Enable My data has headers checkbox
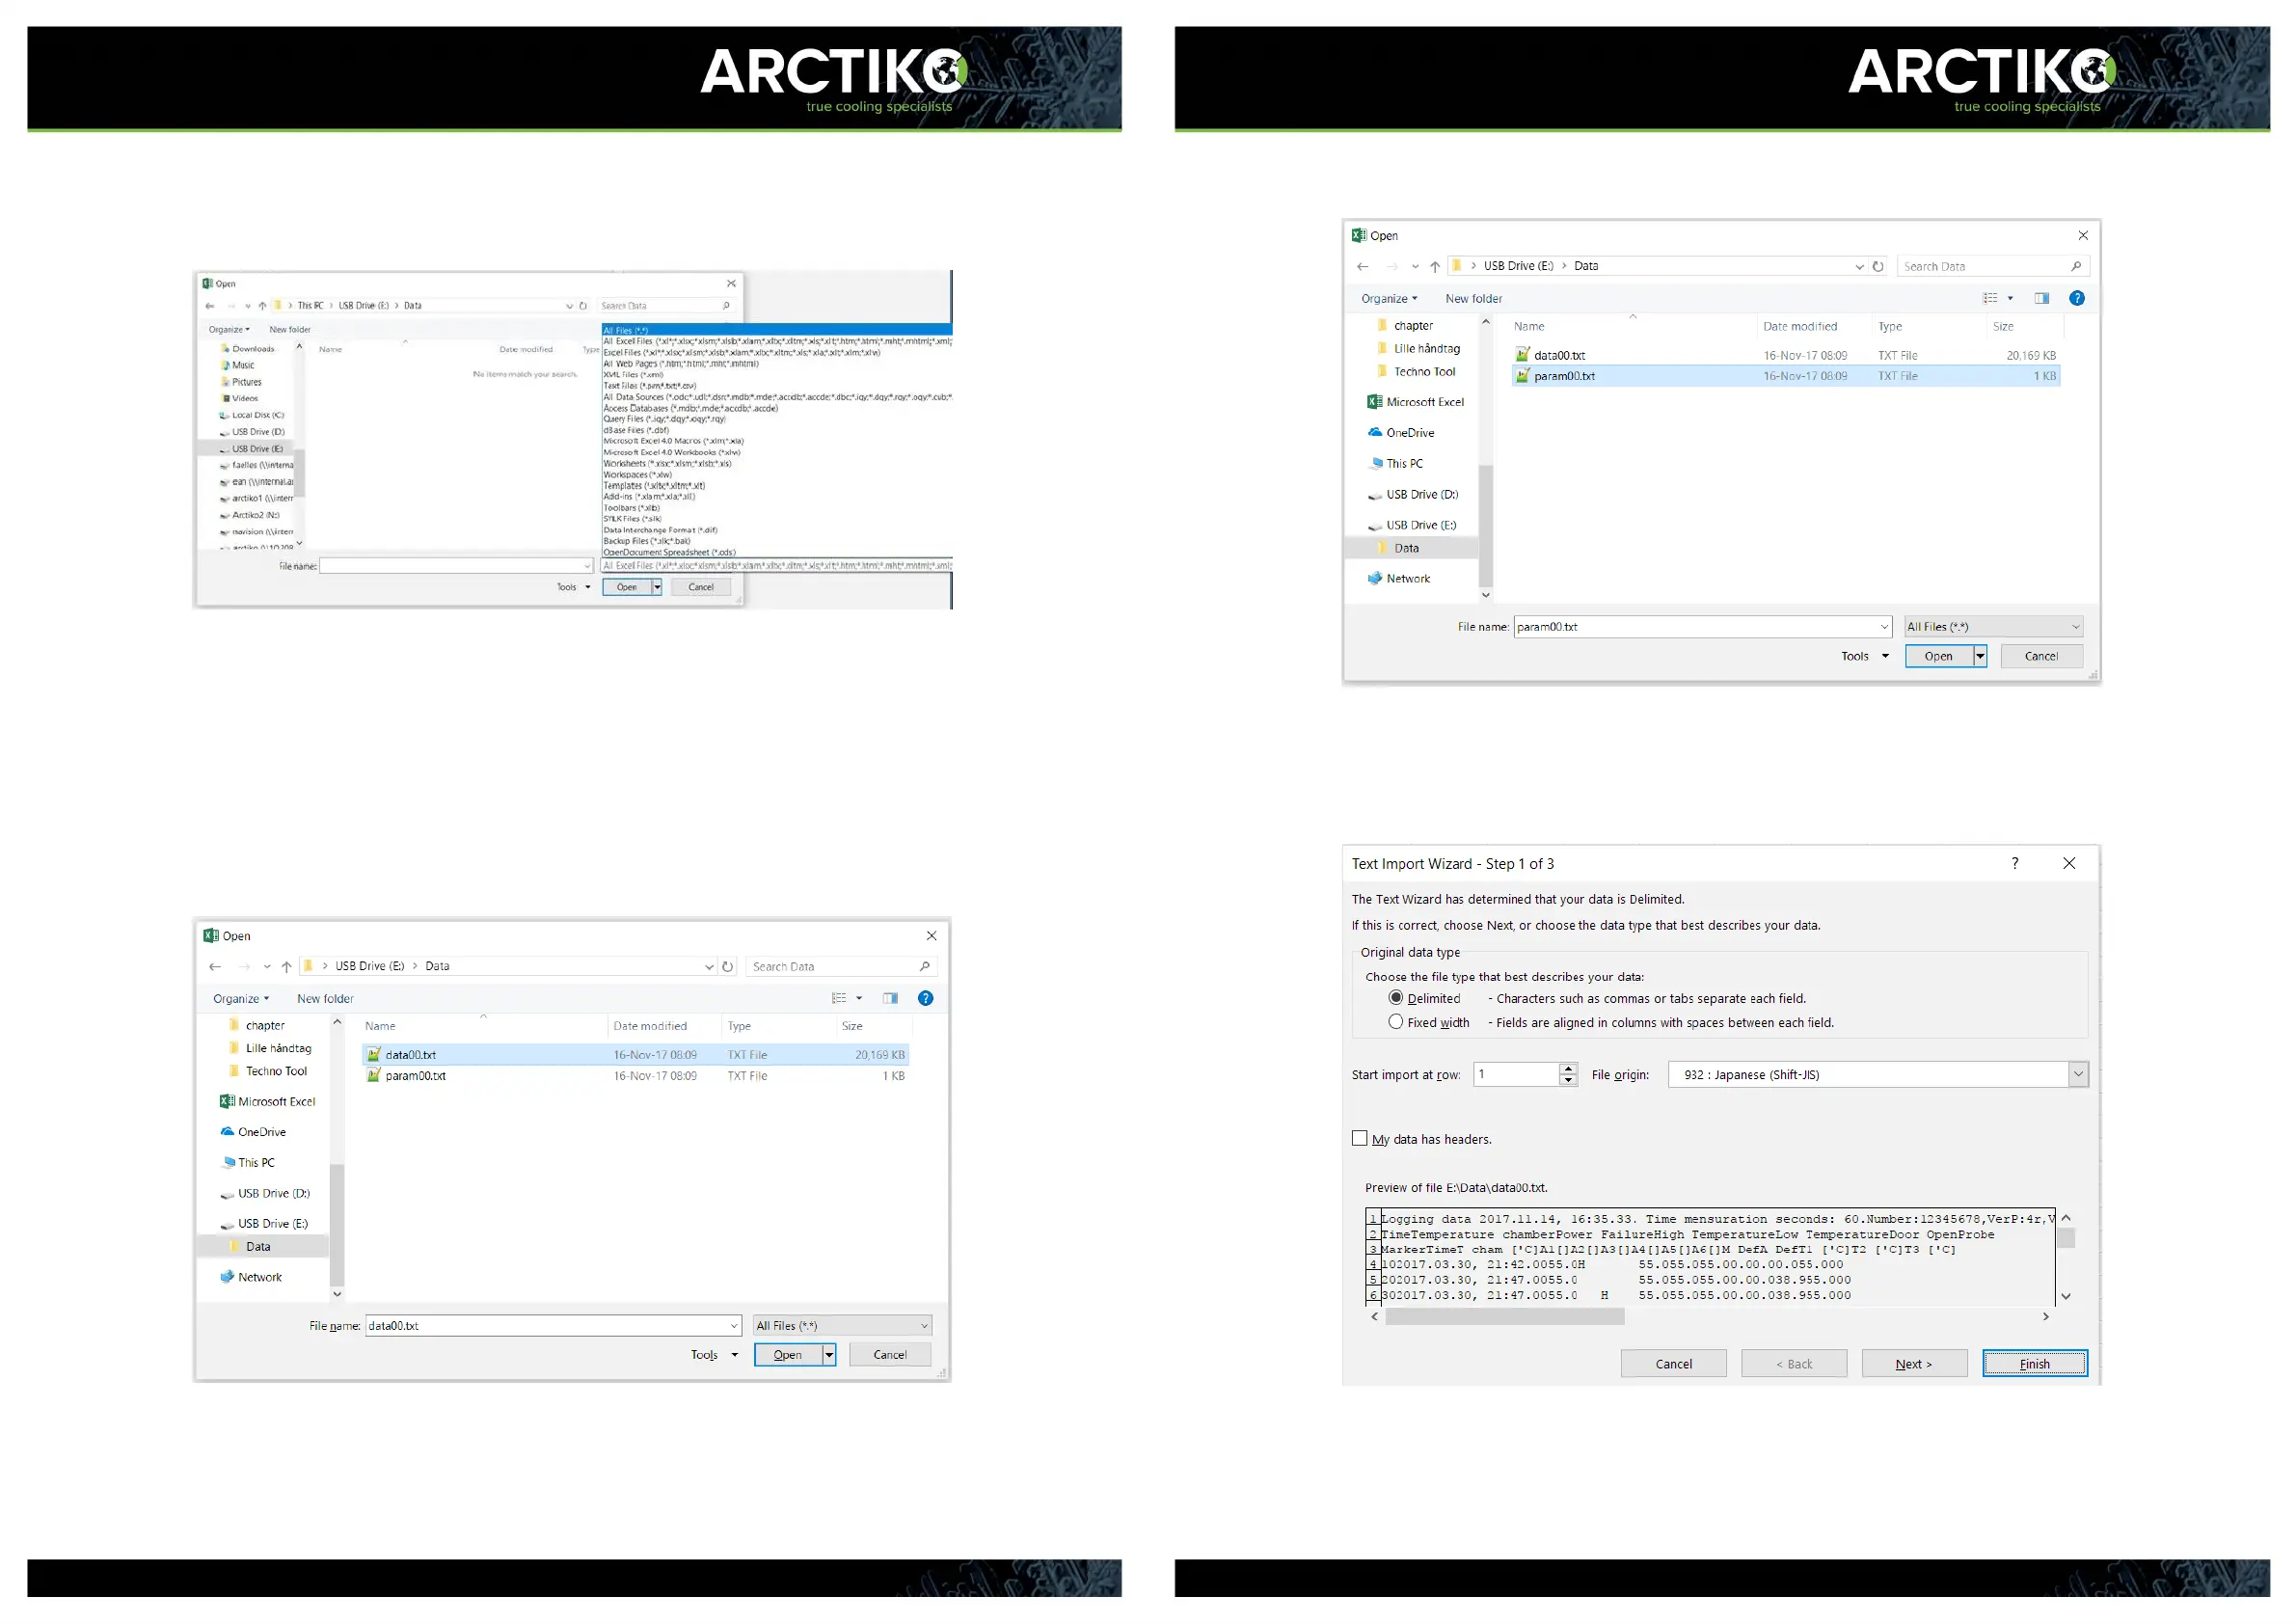Image resolution: width=2296 pixels, height=1624 pixels. click(x=1359, y=1138)
